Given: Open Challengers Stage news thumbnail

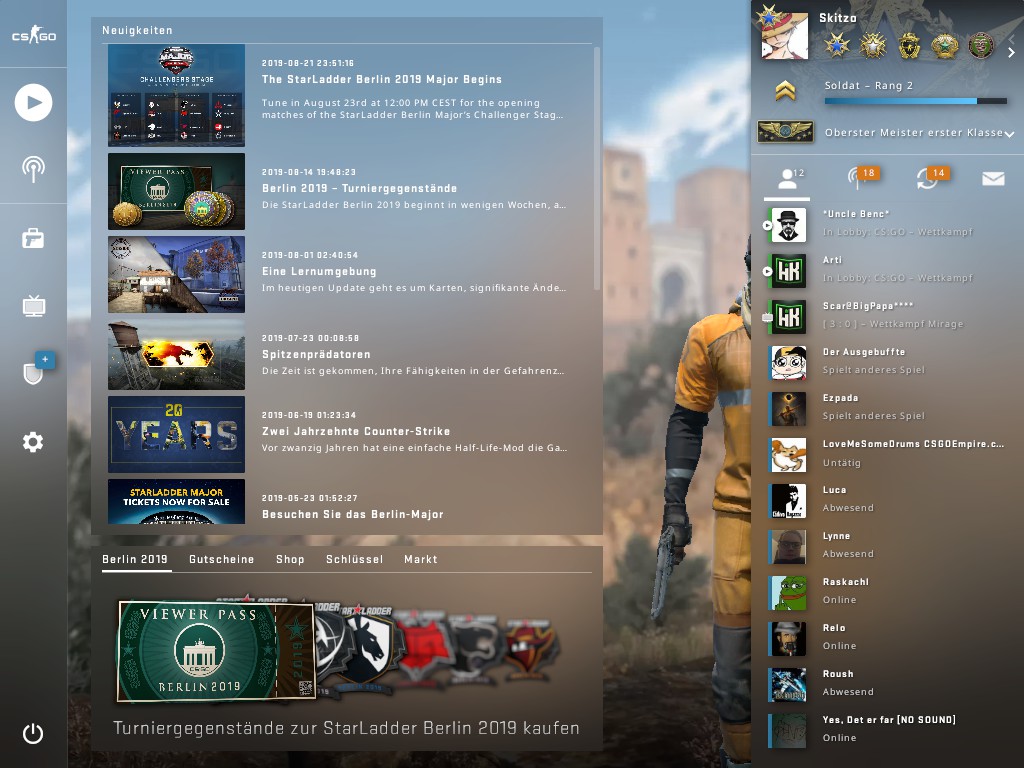Looking at the screenshot, I should click(x=176, y=95).
